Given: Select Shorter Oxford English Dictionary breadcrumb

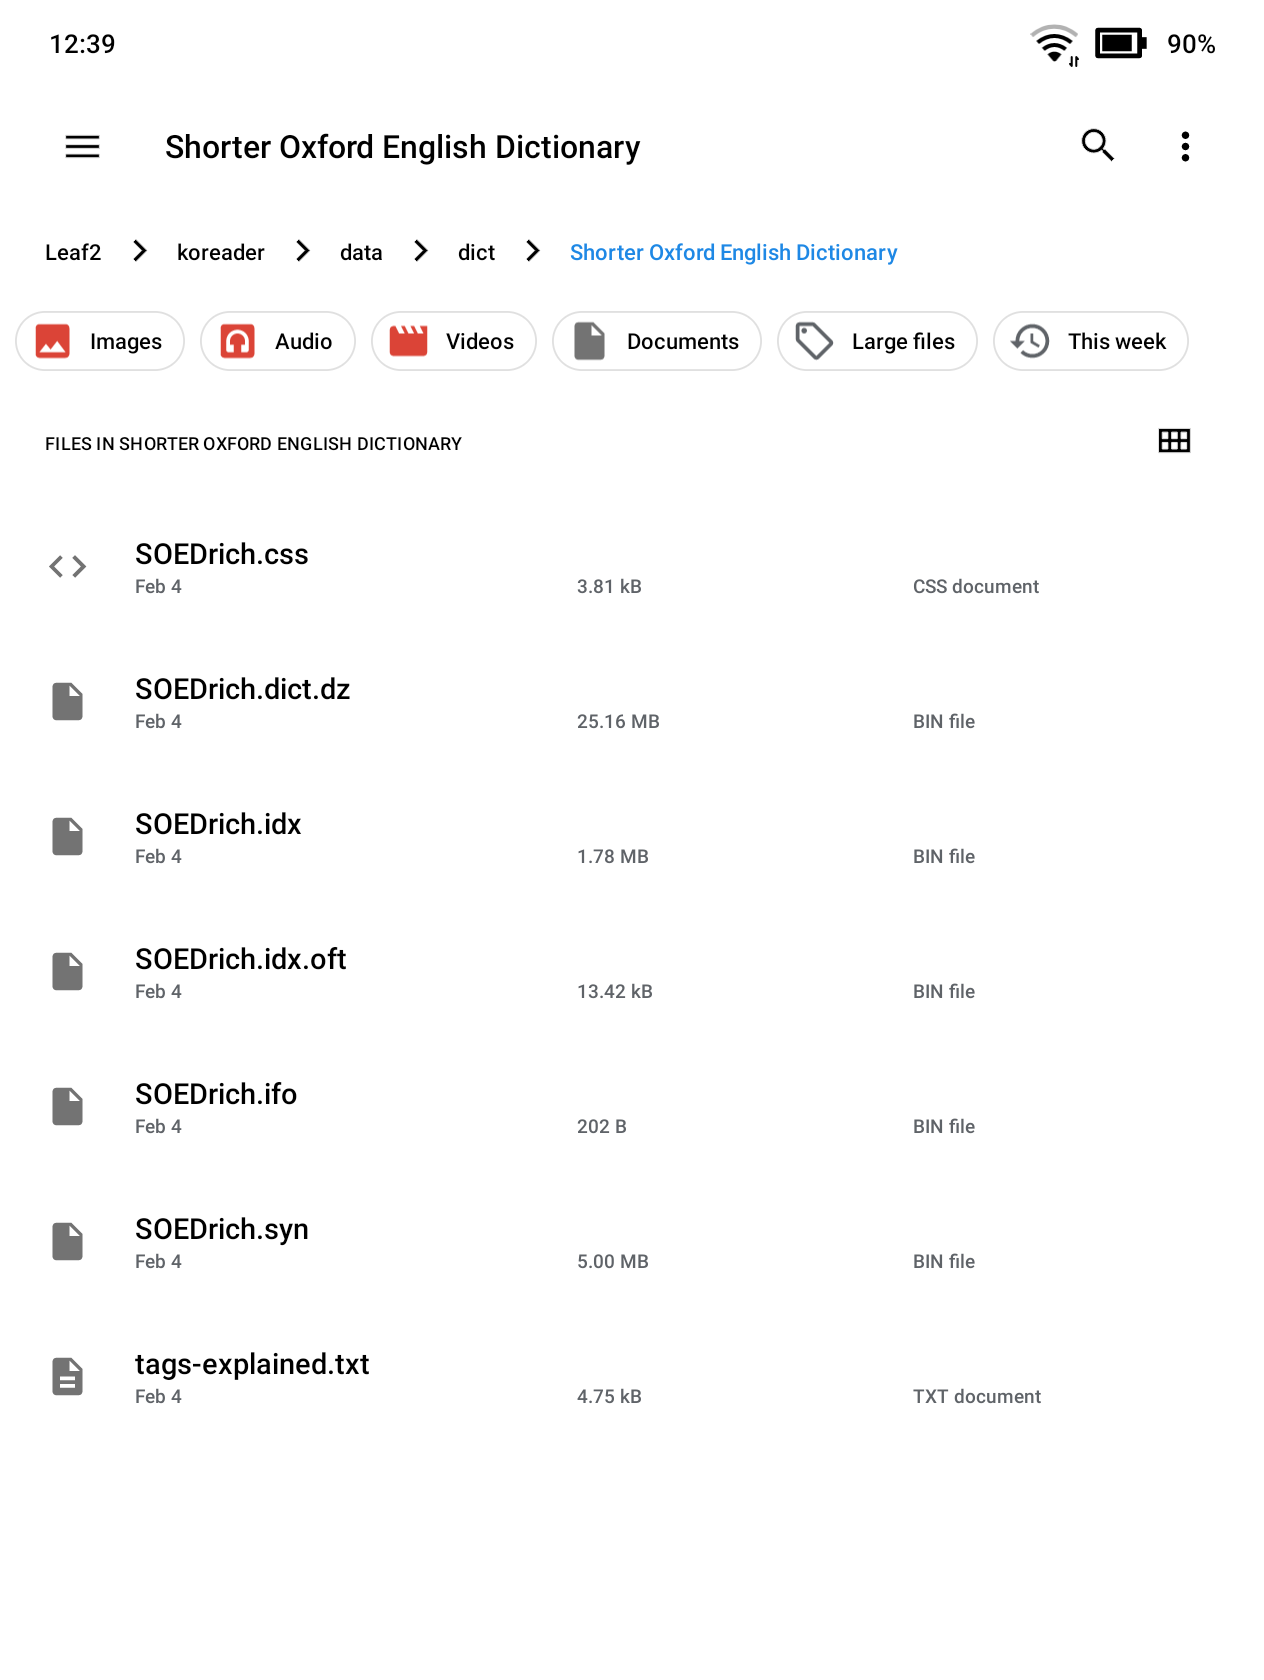Looking at the screenshot, I should 734,252.
